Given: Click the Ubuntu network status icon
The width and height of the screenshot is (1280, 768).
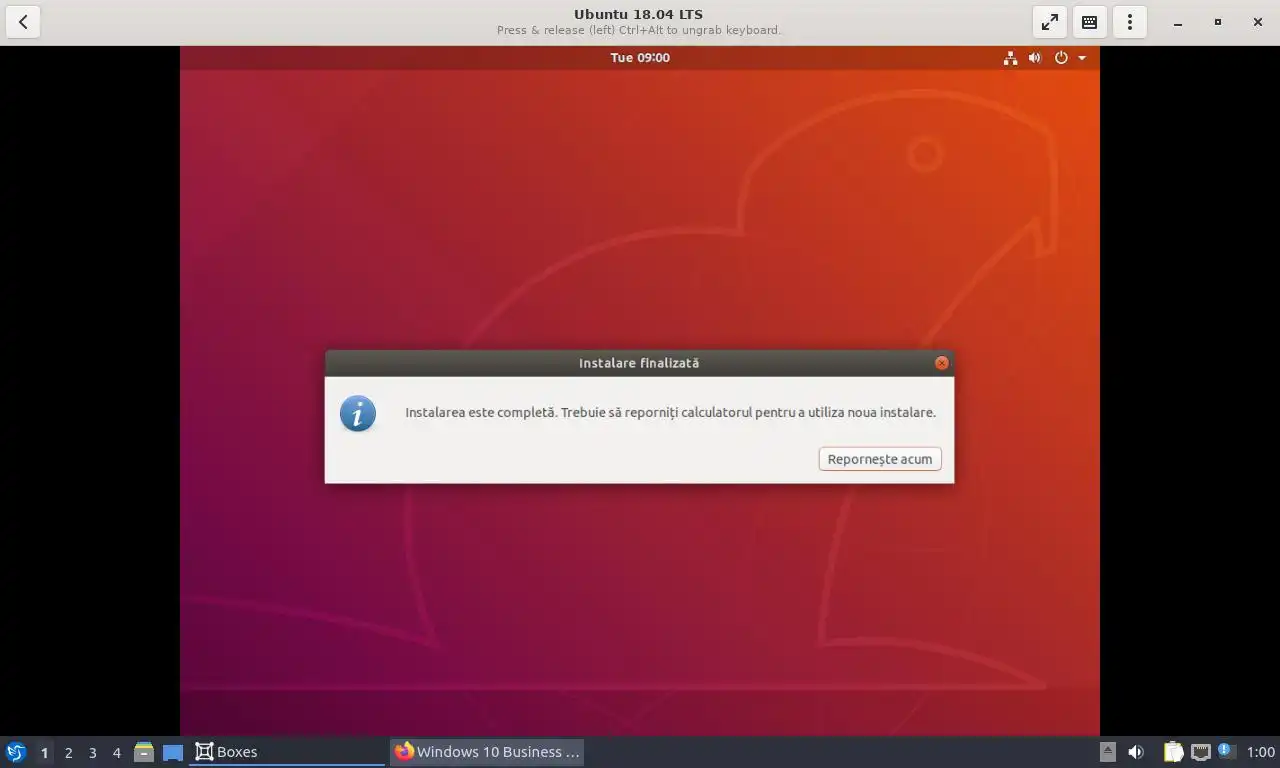Looking at the screenshot, I should (1010, 58).
